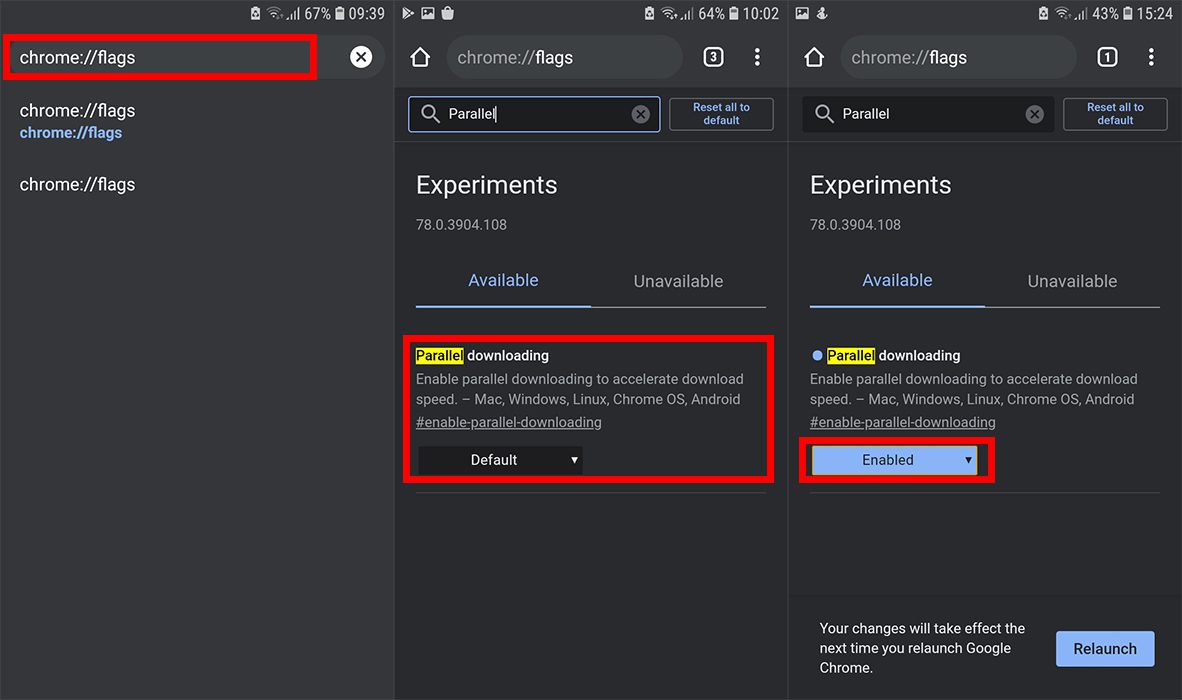Tap the home icon in the right screen
This screenshot has width=1182, height=700.
click(814, 57)
